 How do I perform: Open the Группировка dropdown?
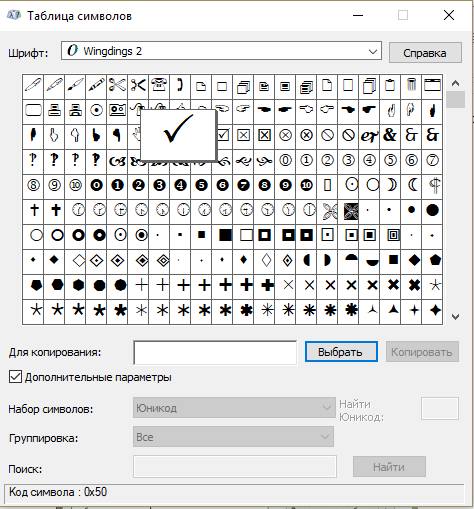click(x=233, y=436)
